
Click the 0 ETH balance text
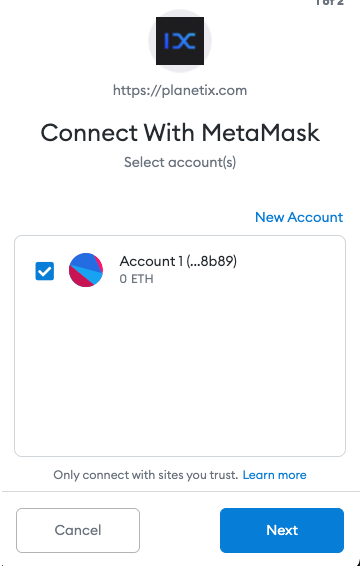click(136, 279)
